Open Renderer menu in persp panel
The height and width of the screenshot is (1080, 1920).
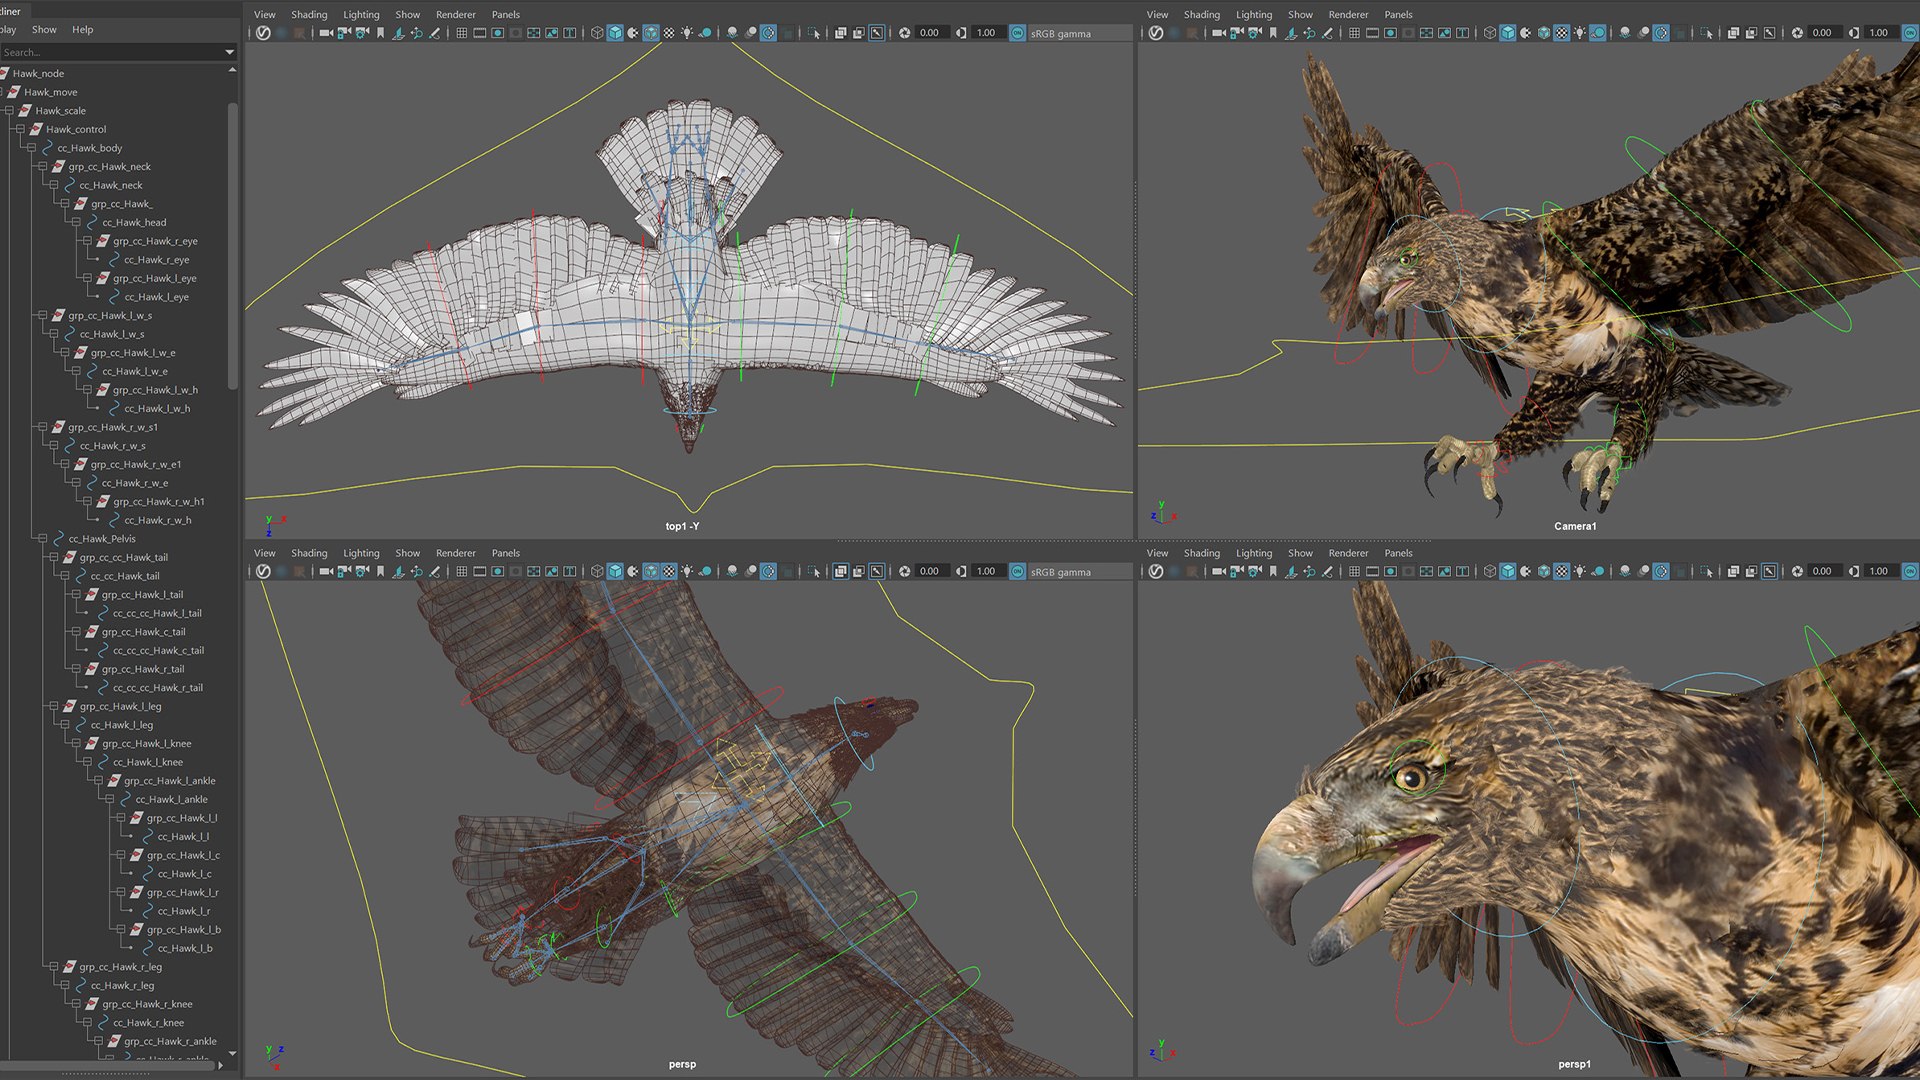[456, 553]
